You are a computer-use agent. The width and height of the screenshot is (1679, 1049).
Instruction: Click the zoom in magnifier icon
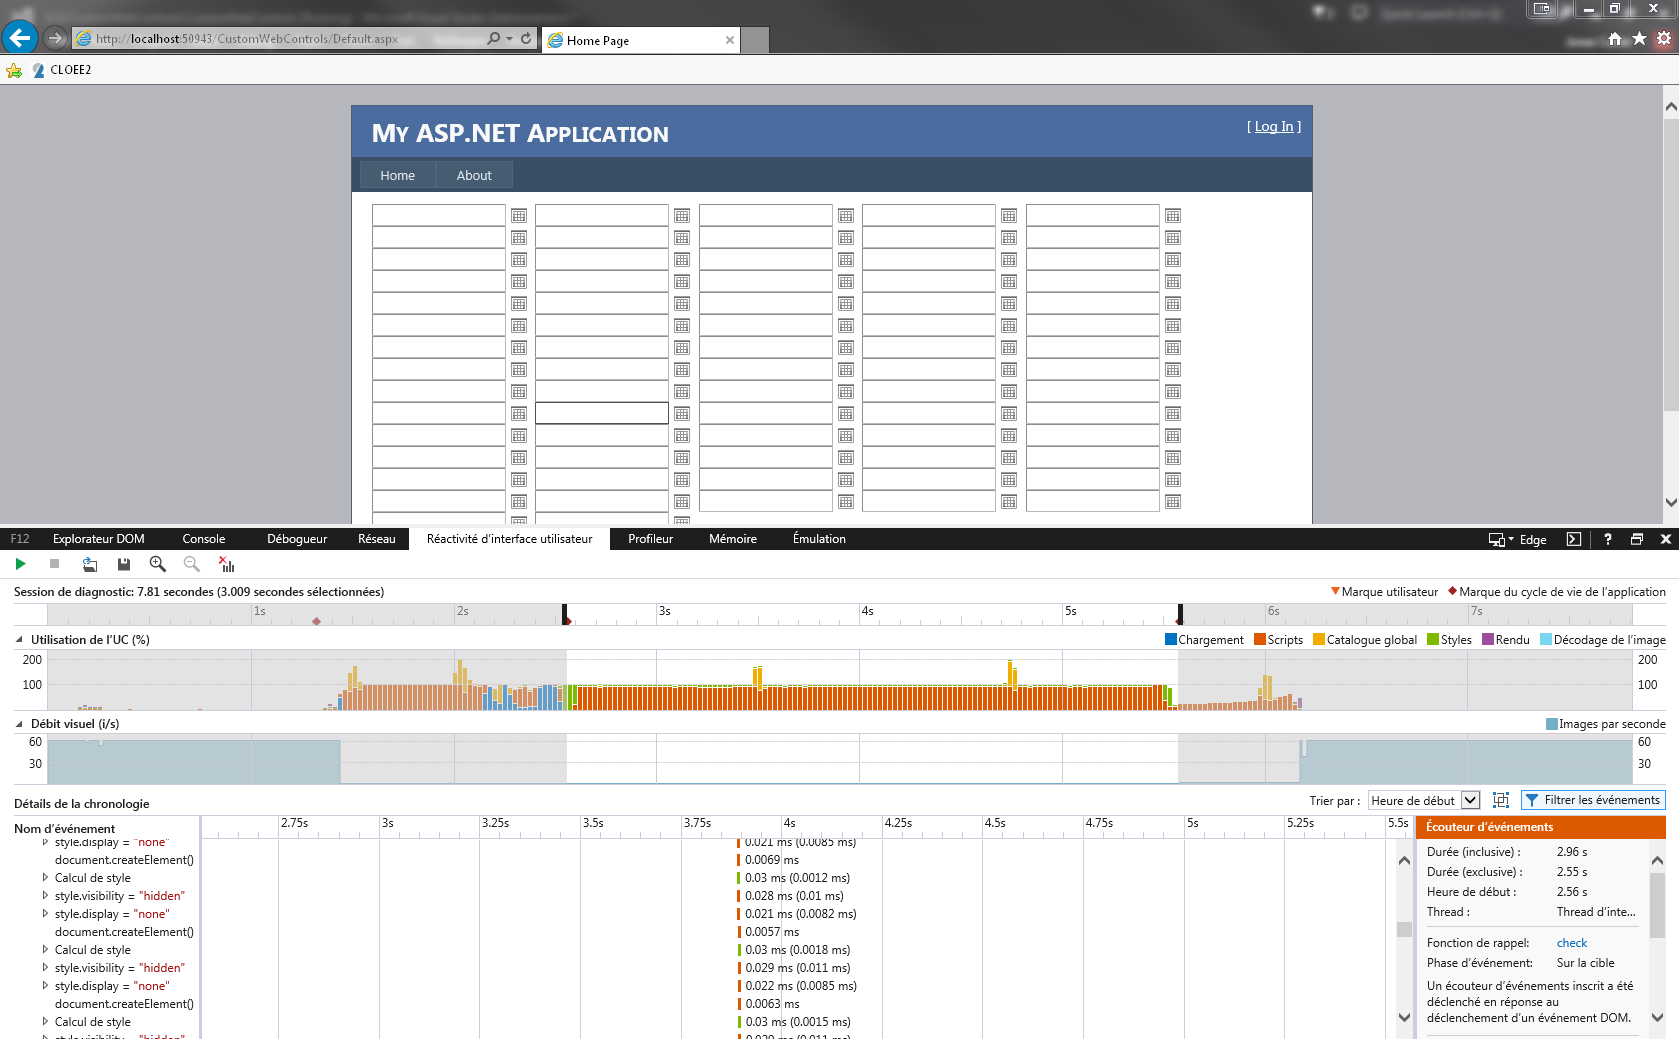click(x=158, y=564)
